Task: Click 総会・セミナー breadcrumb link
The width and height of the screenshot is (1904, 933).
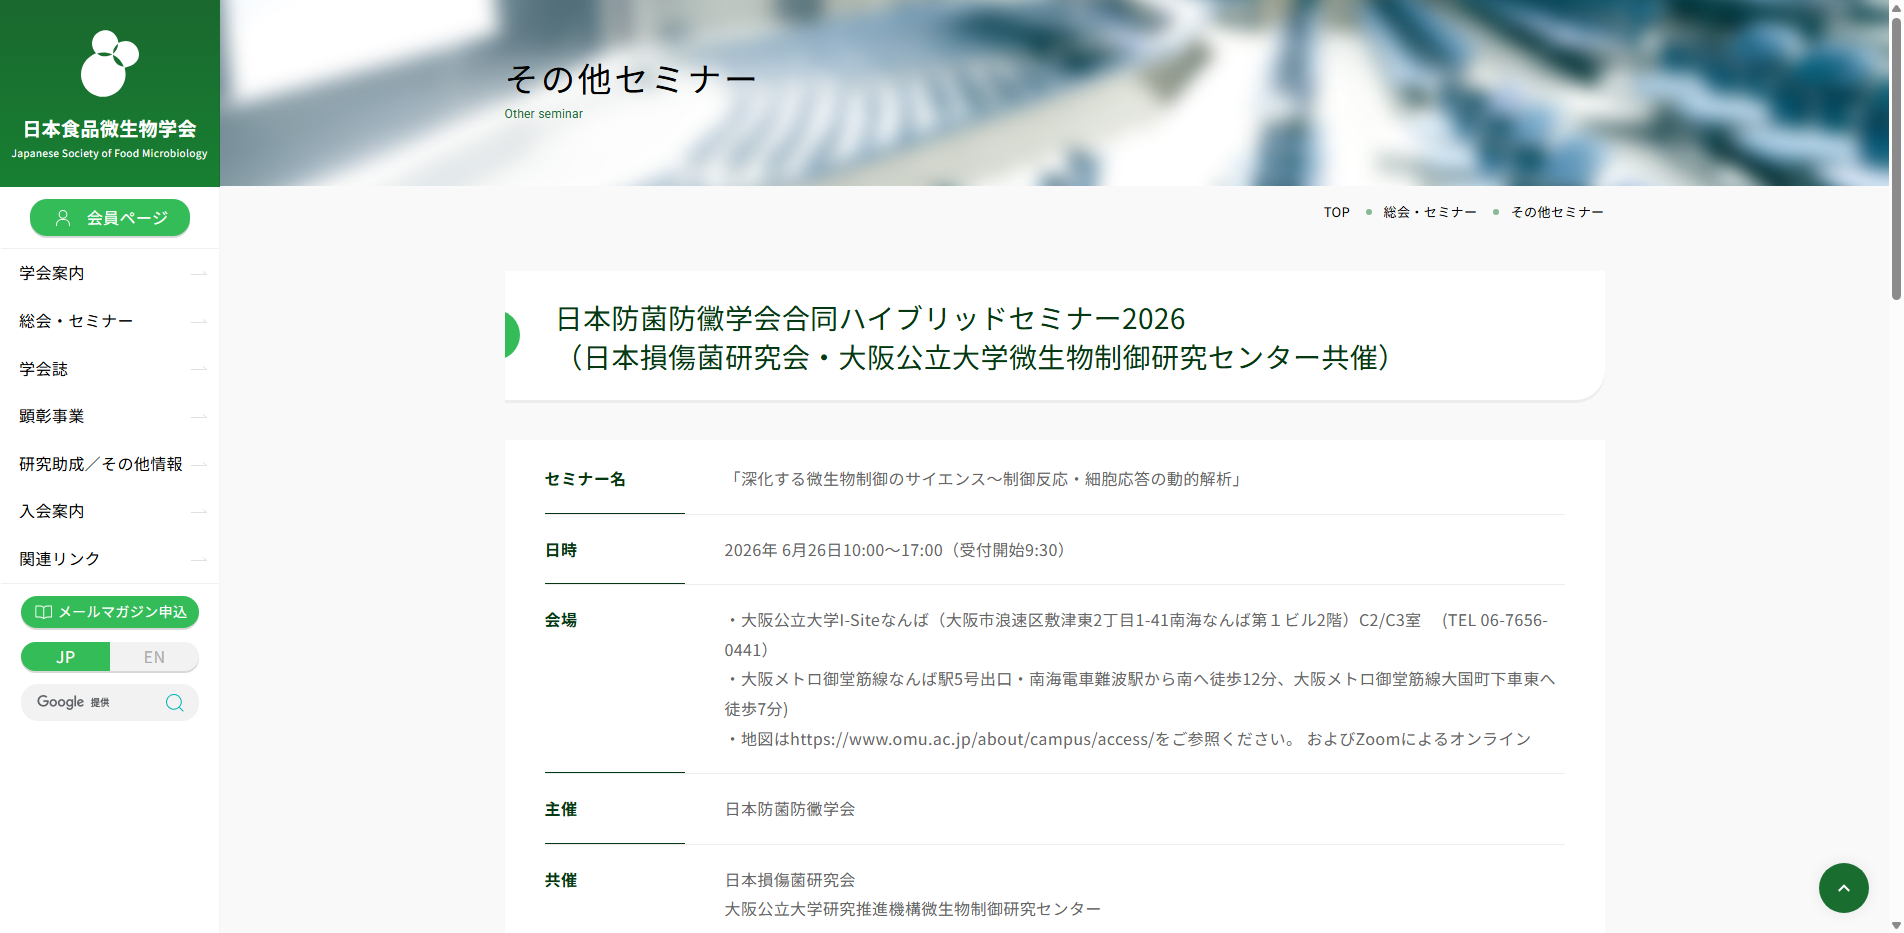Action: pos(1429,212)
